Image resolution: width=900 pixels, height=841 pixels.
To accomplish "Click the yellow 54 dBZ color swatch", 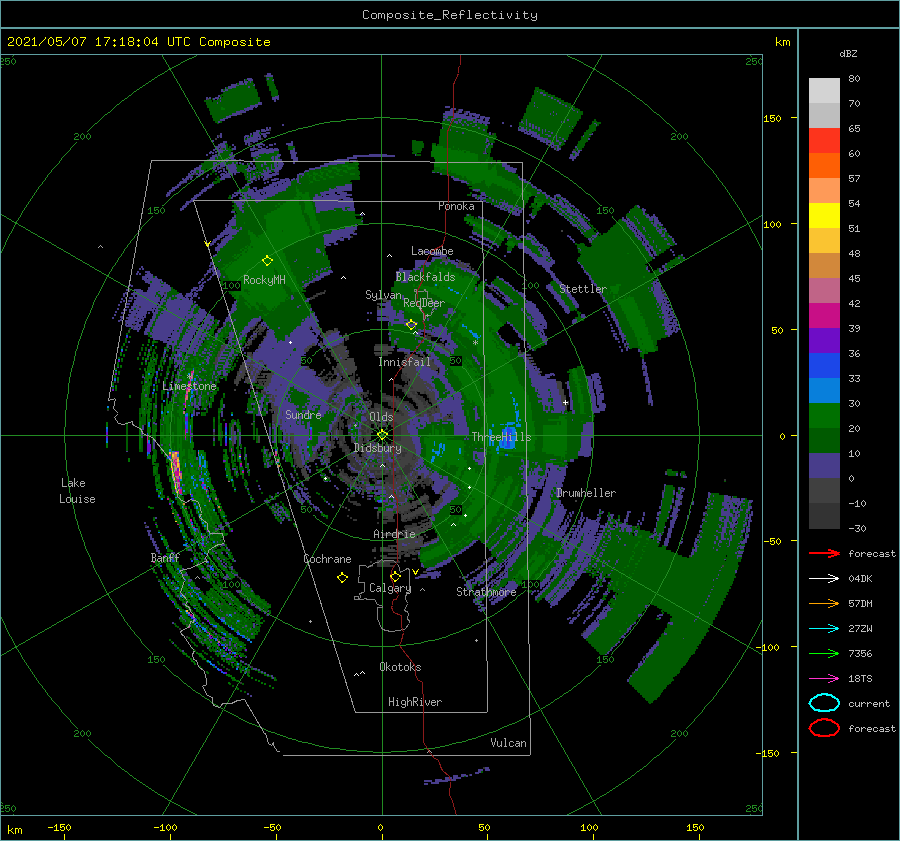I will coord(824,215).
